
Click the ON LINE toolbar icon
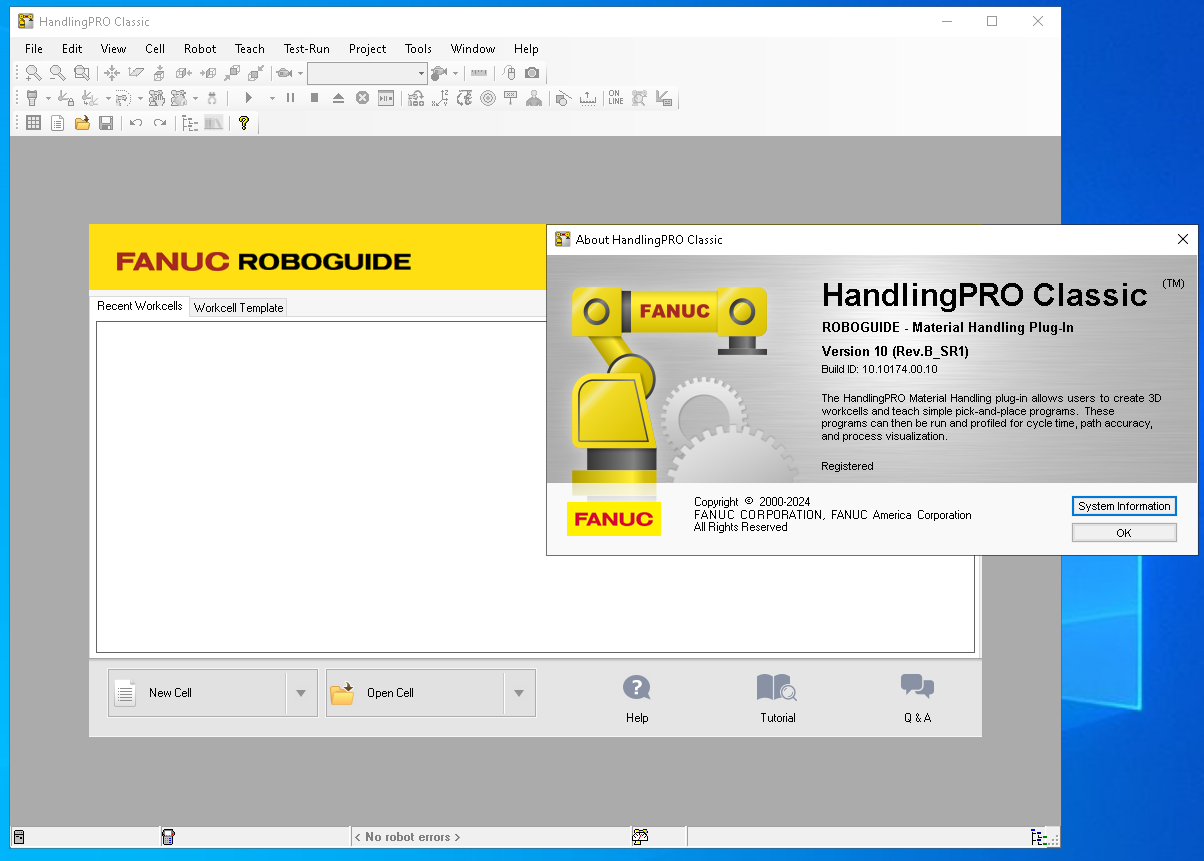coord(615,98)
